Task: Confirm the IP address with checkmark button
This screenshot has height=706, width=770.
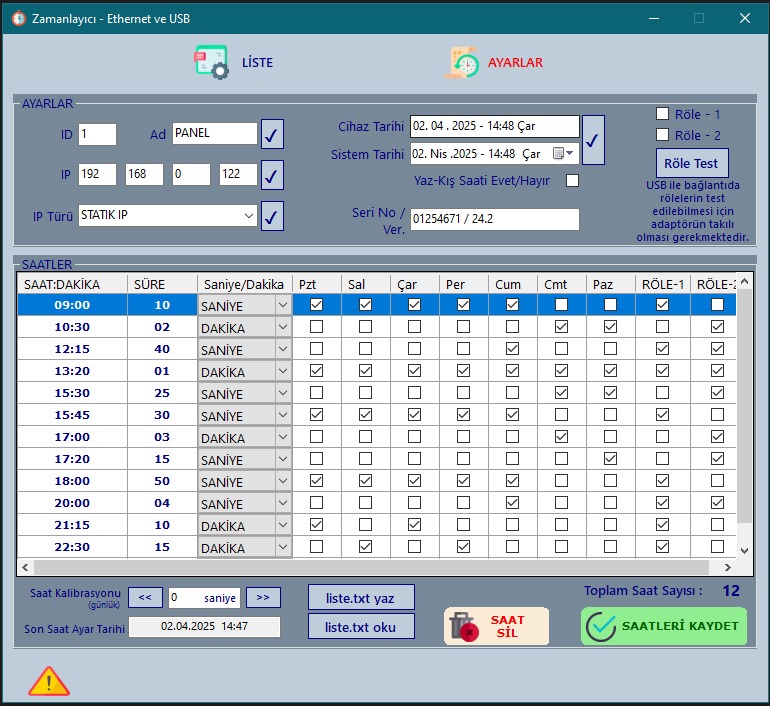Action: [x=272, y=175]
